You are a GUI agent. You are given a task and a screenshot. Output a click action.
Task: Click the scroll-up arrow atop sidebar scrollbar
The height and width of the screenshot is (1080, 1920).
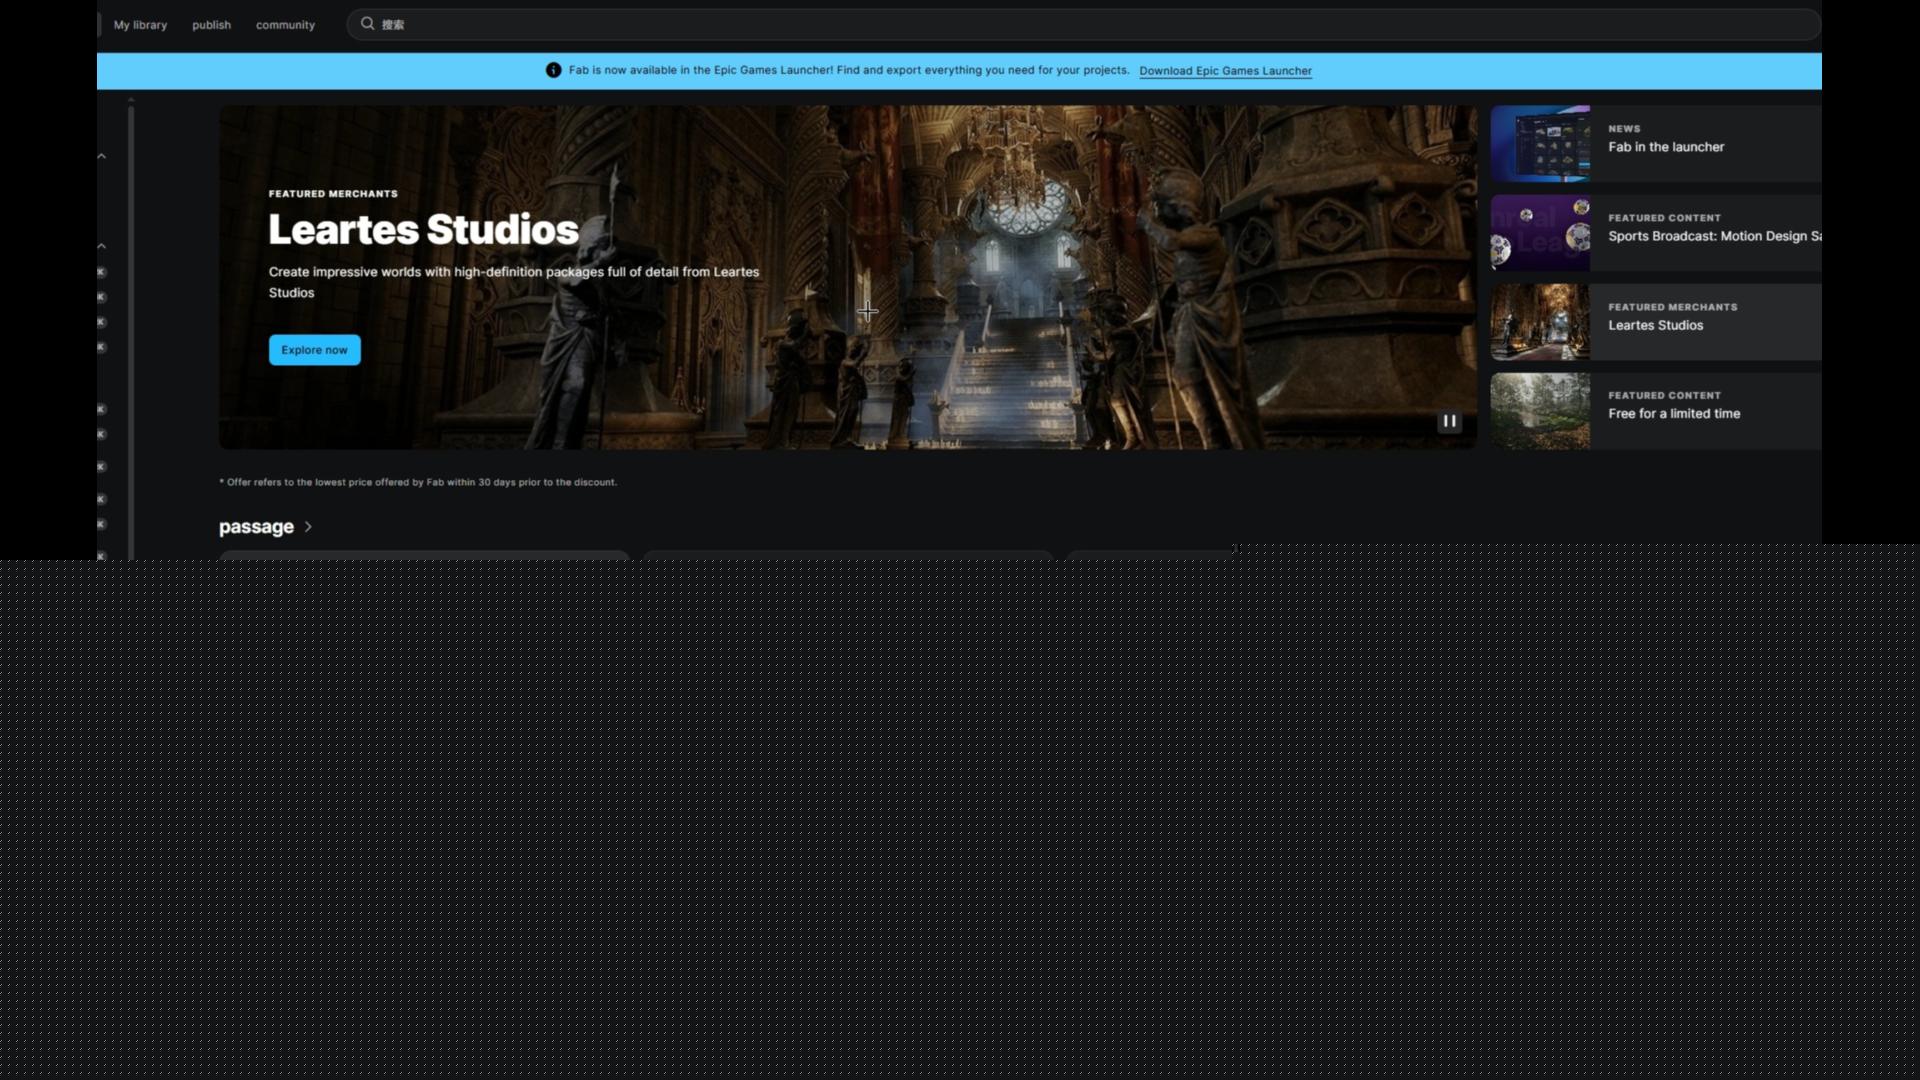(x=131, y=100)
